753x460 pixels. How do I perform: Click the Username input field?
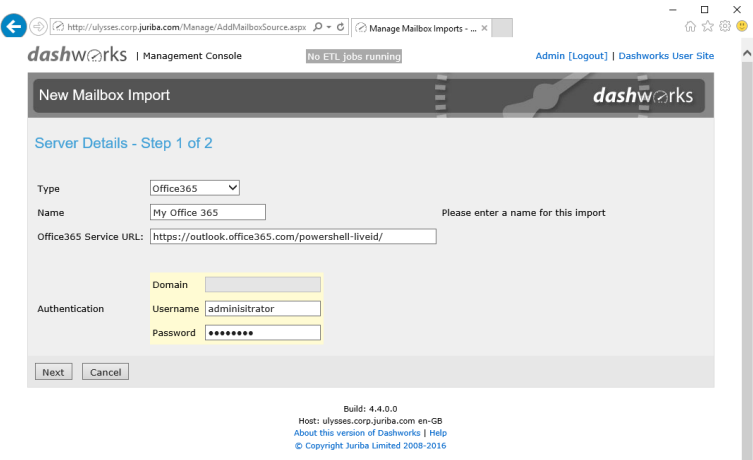tap(263, 308)
